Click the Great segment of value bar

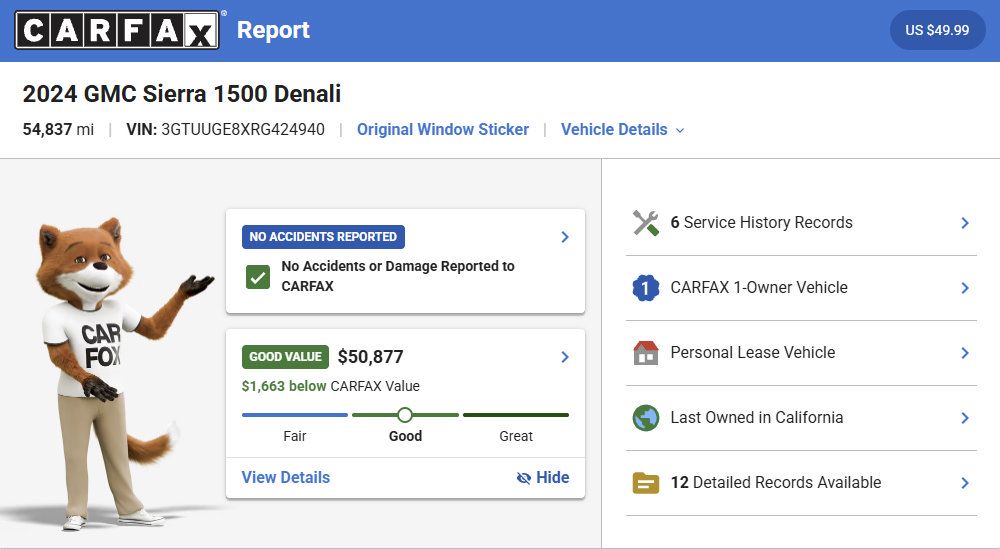coord(516,415)
